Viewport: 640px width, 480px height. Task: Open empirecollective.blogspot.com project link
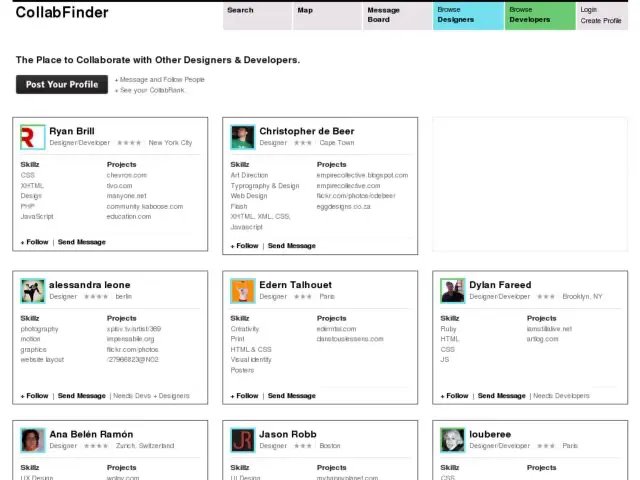pyautogui.click(x=362, y=175)
